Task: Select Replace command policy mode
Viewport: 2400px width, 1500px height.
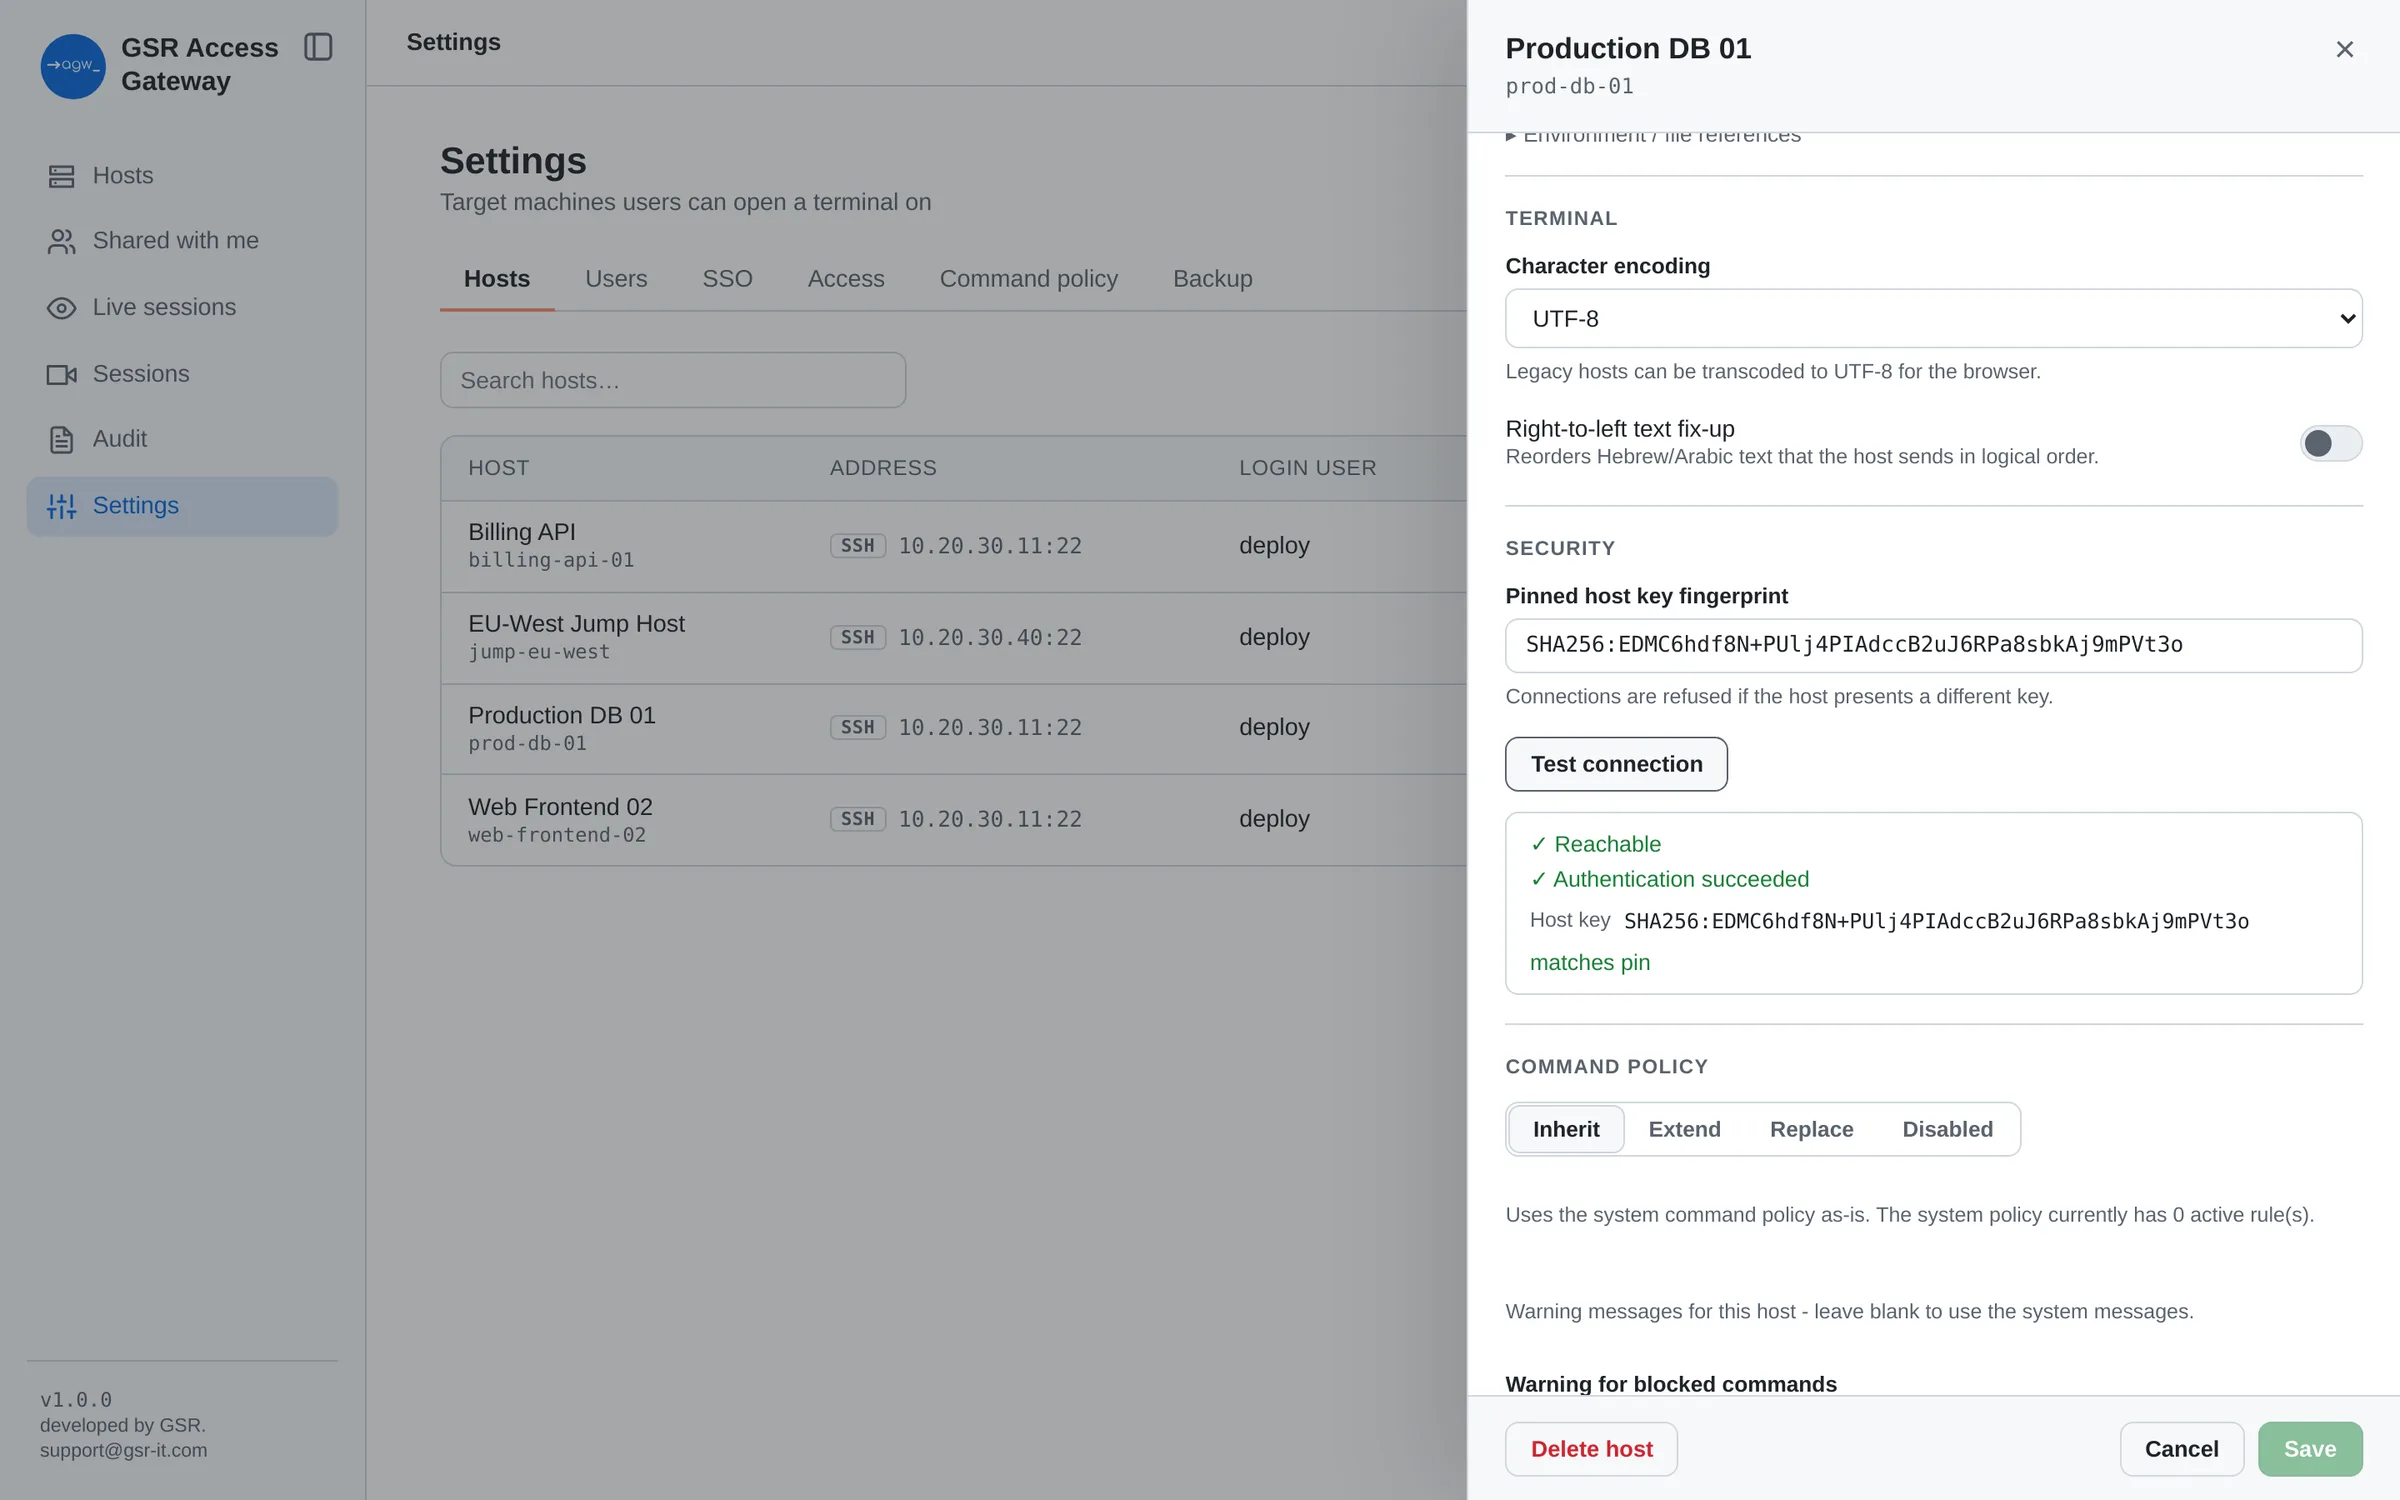Action: tap(1811, 1129)
